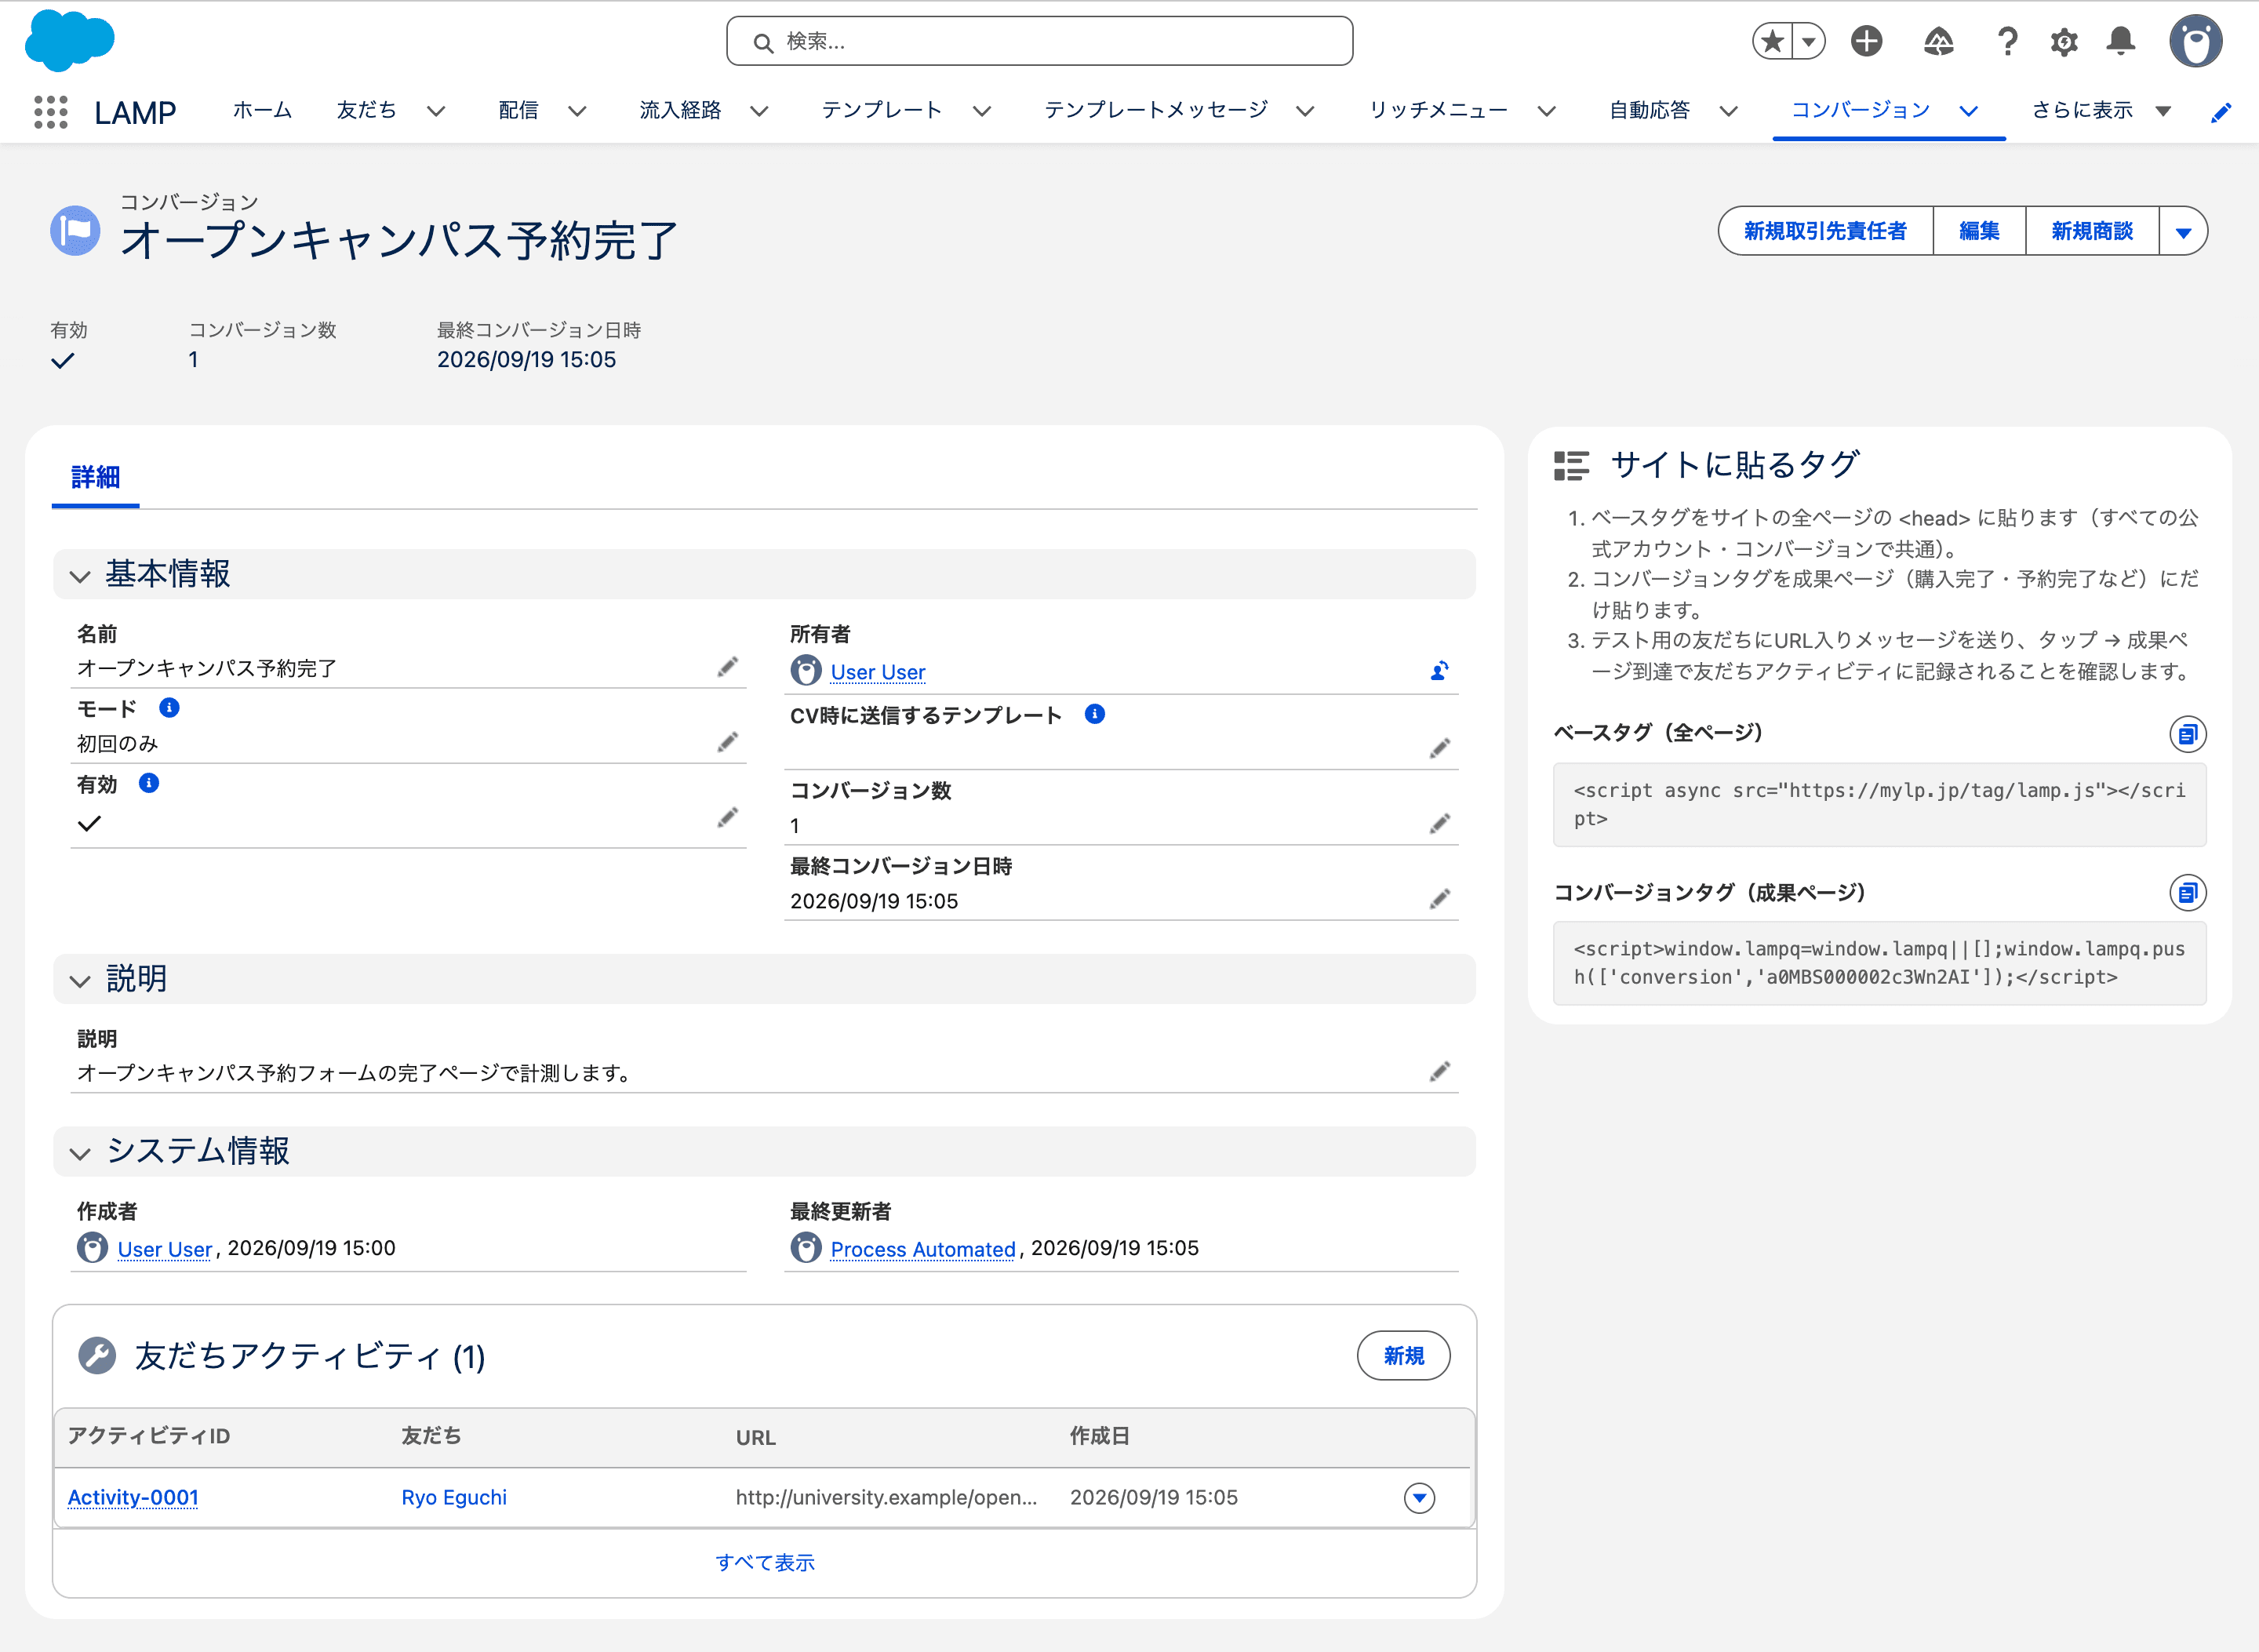2259x1652 pixels.
Task: Open more record actions dropdown
Action: [x=2183, y=231]
